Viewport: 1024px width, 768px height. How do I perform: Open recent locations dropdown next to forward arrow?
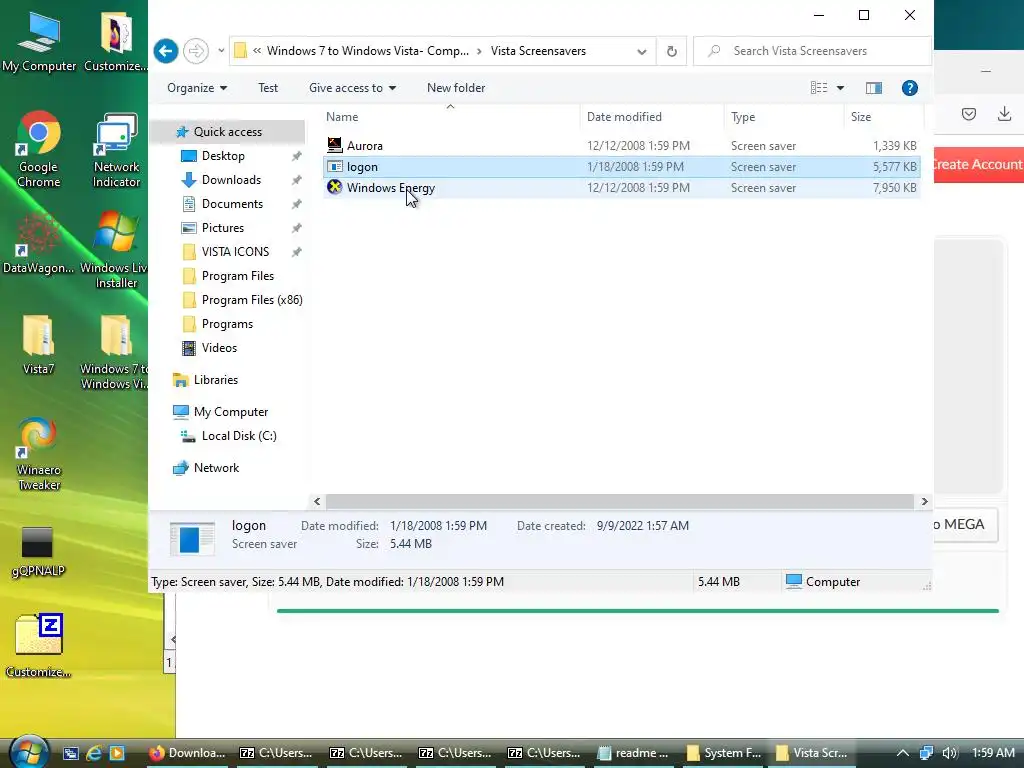coord(221,51)
